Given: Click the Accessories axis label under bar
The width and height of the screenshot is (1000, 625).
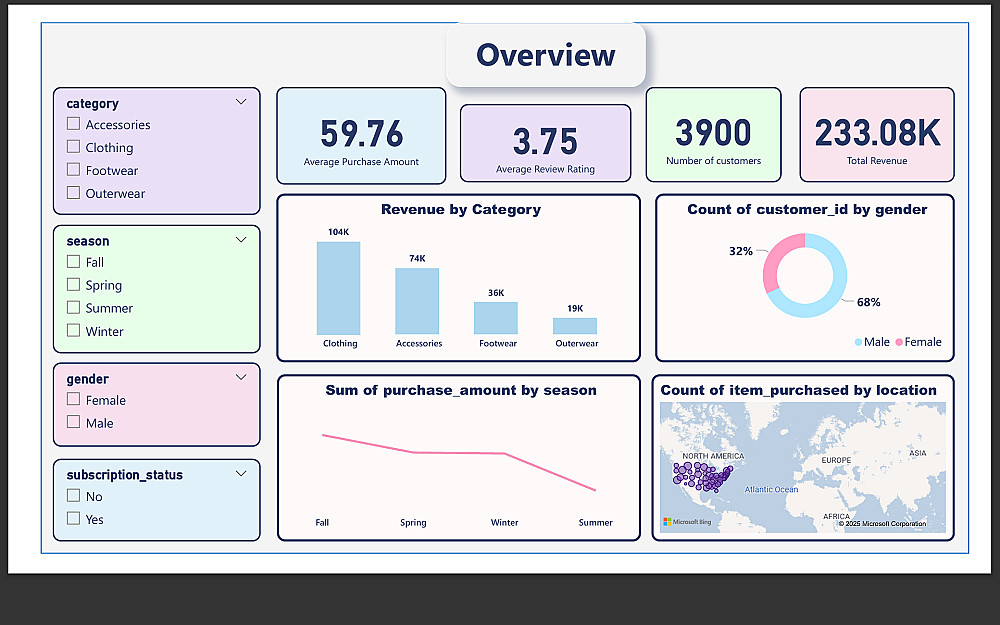Looking at the screenshot, I should click(419, 343).
